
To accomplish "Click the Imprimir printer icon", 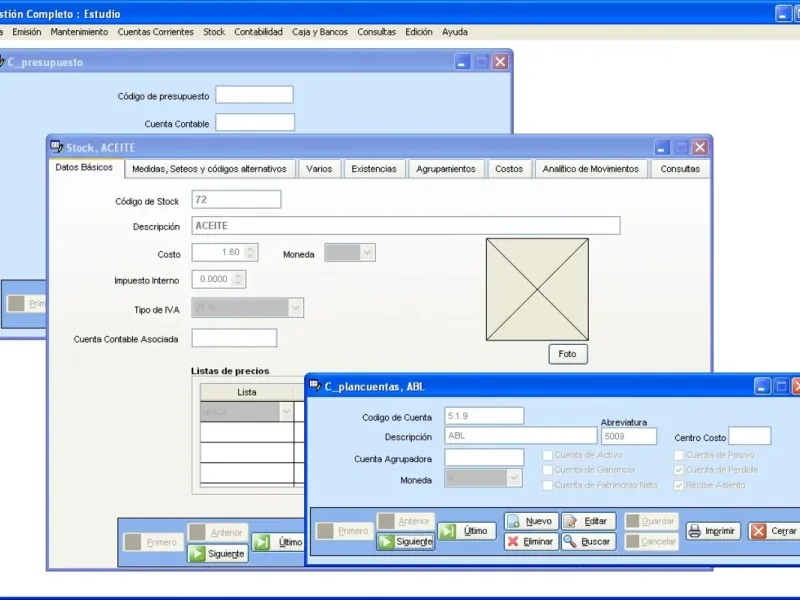I will [x=694, y=531].
